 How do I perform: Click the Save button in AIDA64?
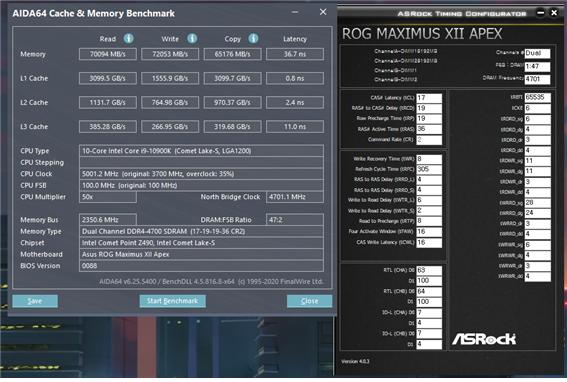tap(35, 301)
